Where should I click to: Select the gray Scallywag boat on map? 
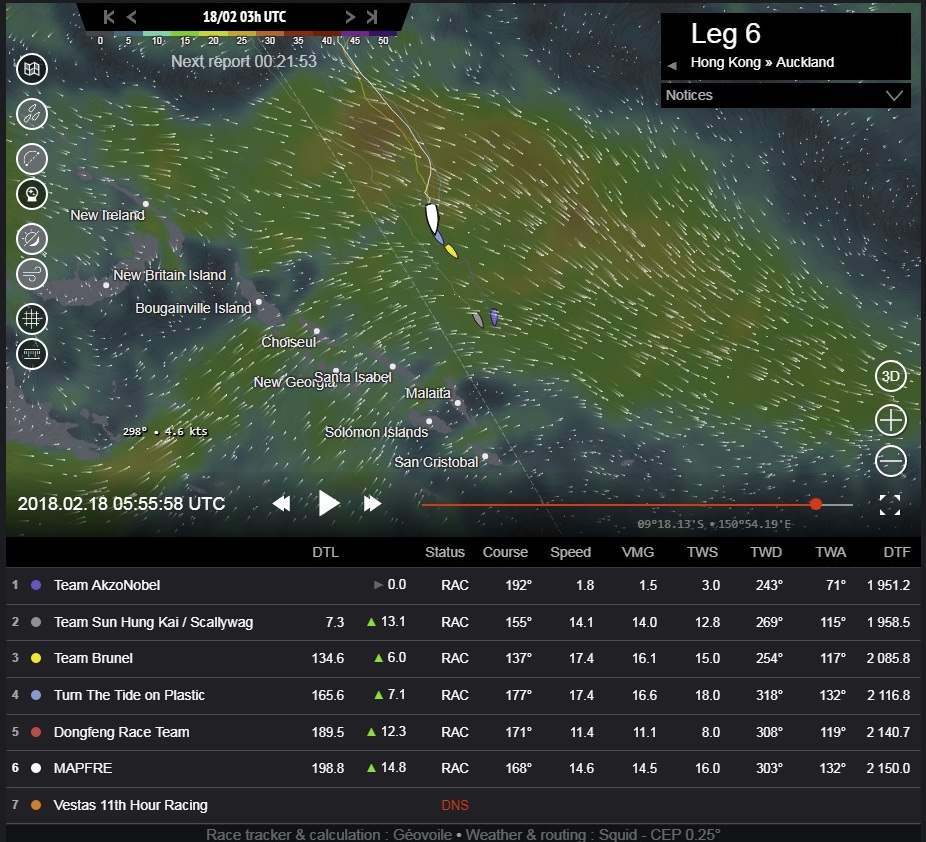coord(478,319)
